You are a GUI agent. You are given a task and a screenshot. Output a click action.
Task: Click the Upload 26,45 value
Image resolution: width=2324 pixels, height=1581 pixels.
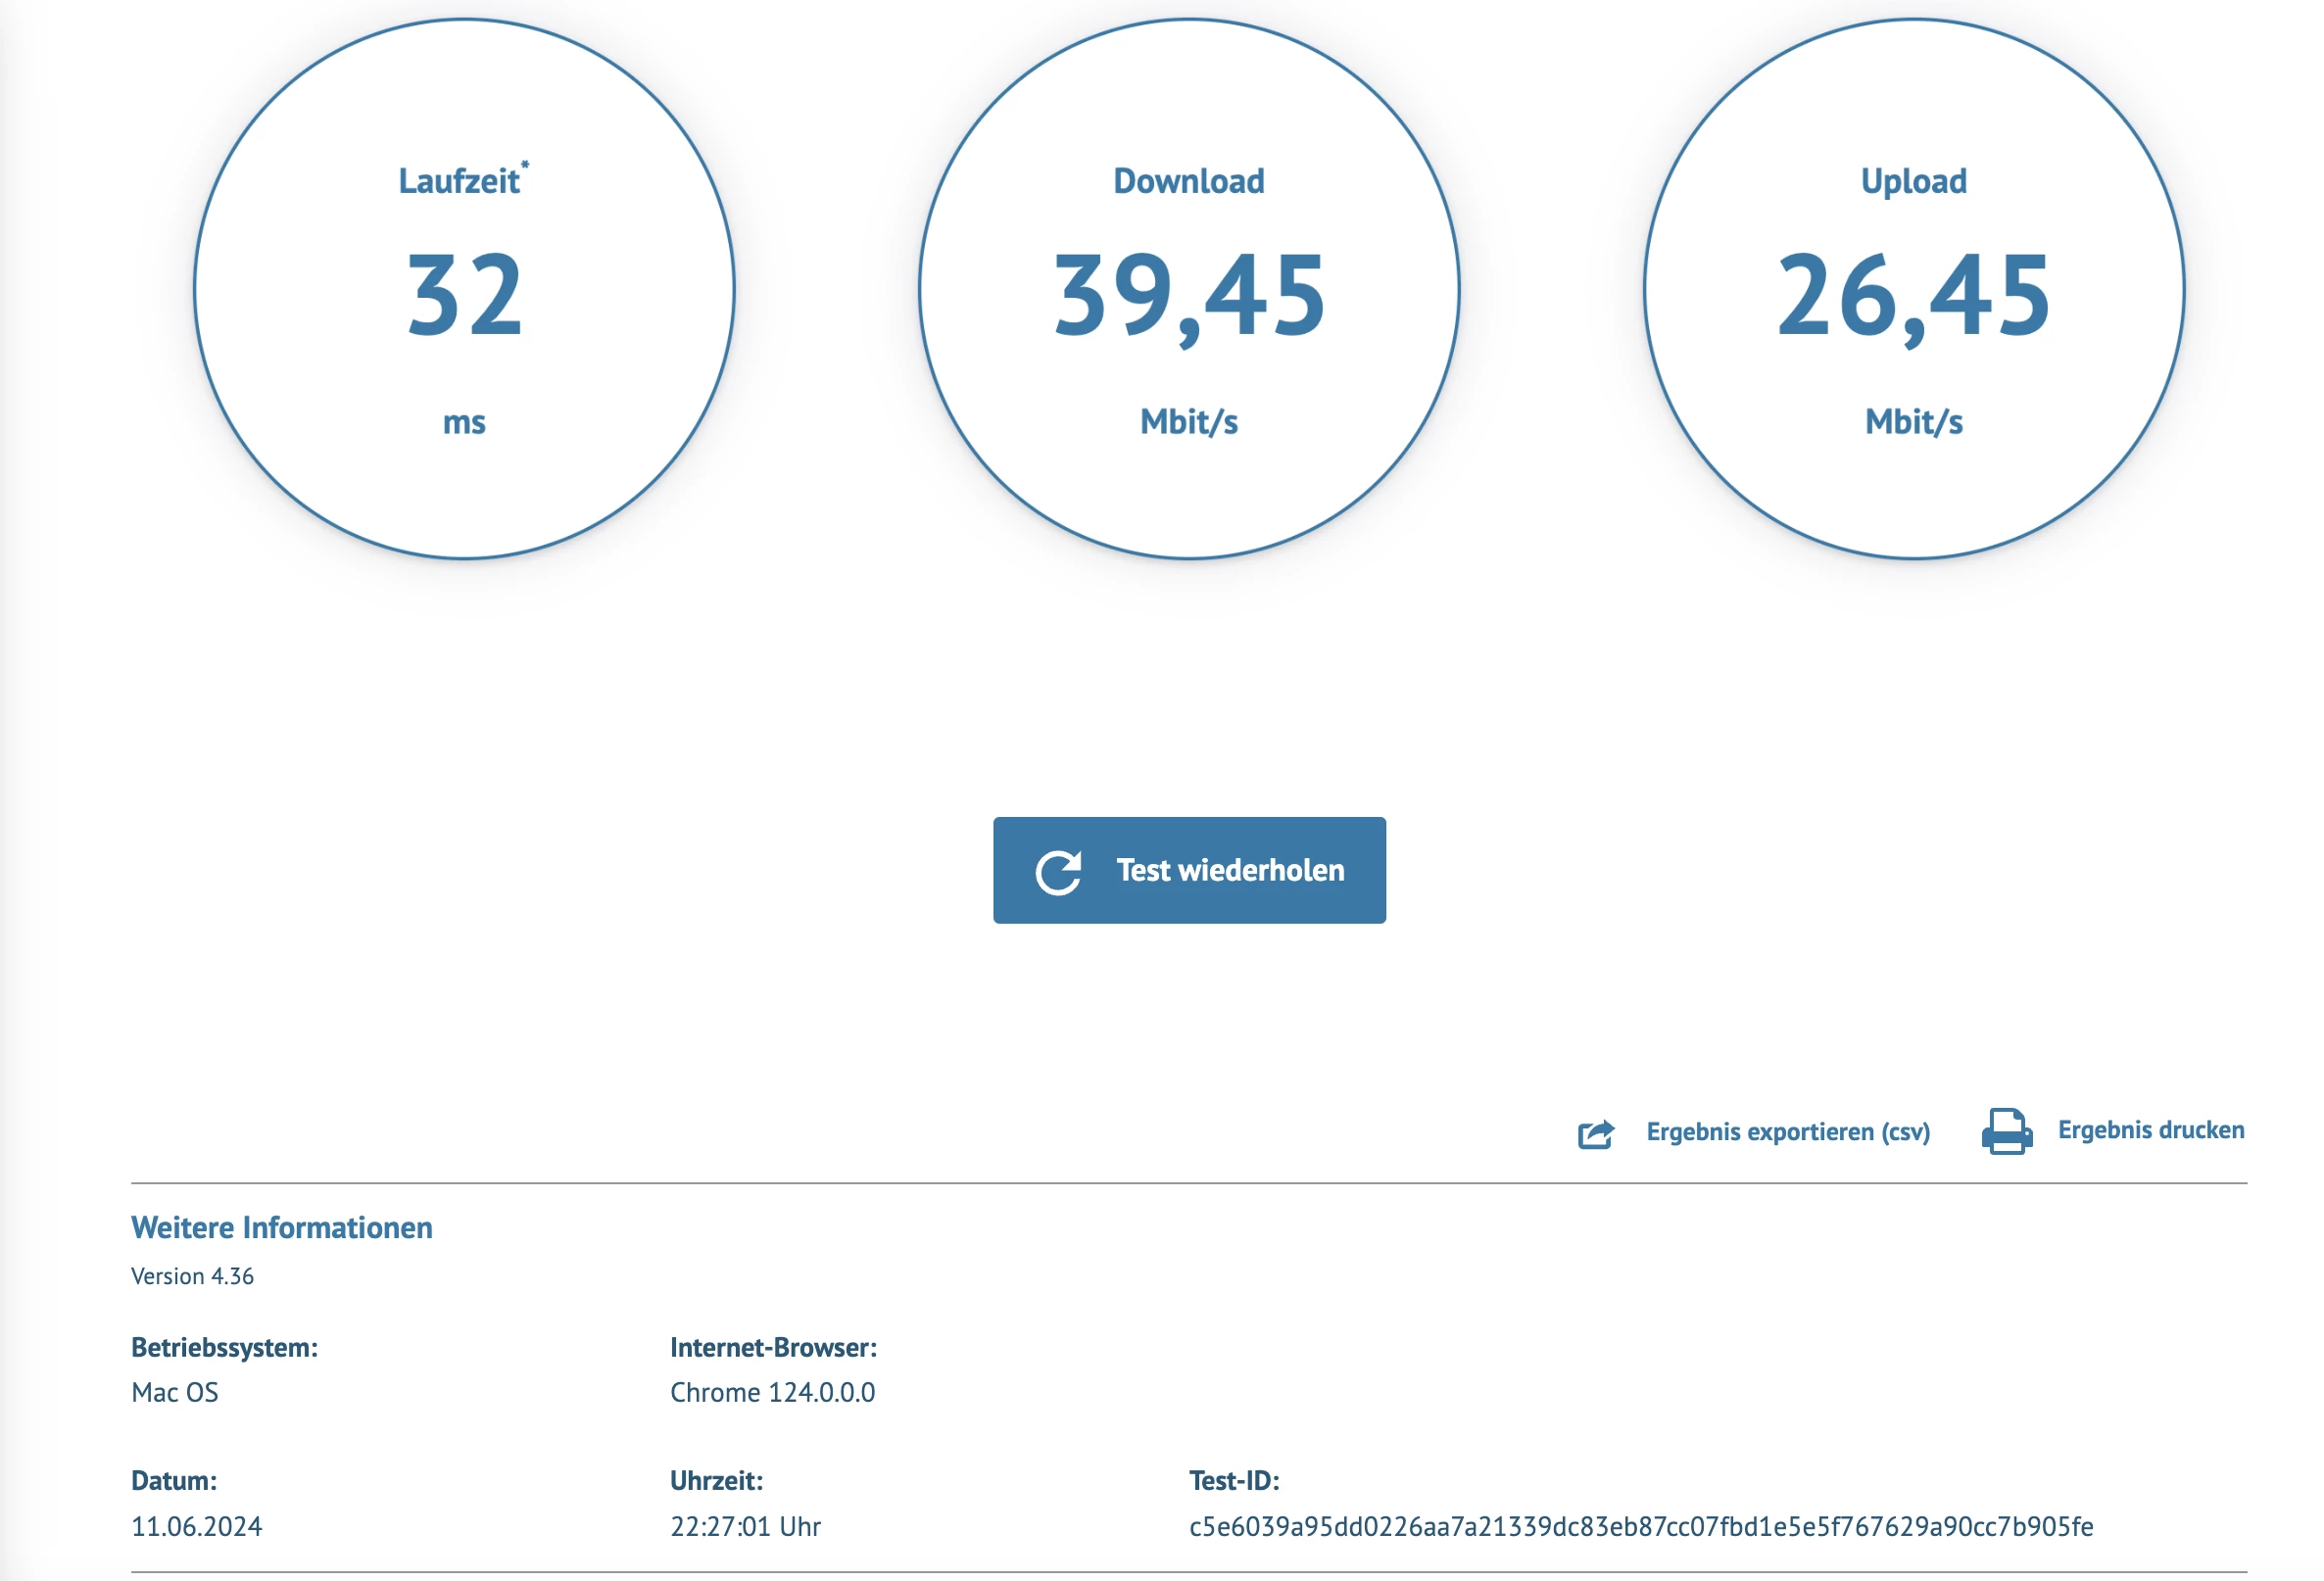point(1913,295)
